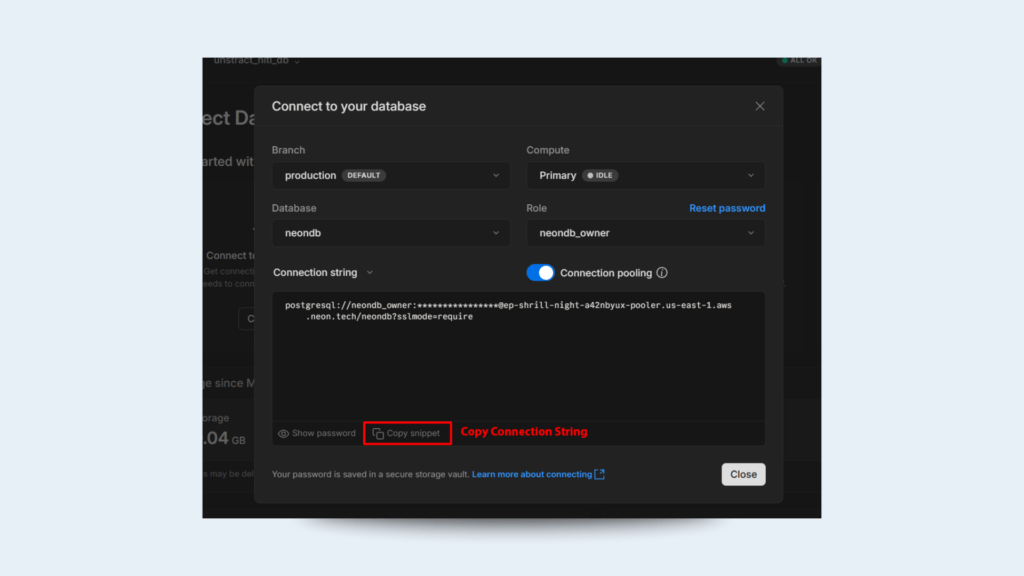Image resolution: width=1024 pixels, height=576 pixels.
Task: Expand the Connection string format selector
Action: [x=323, y=272]
